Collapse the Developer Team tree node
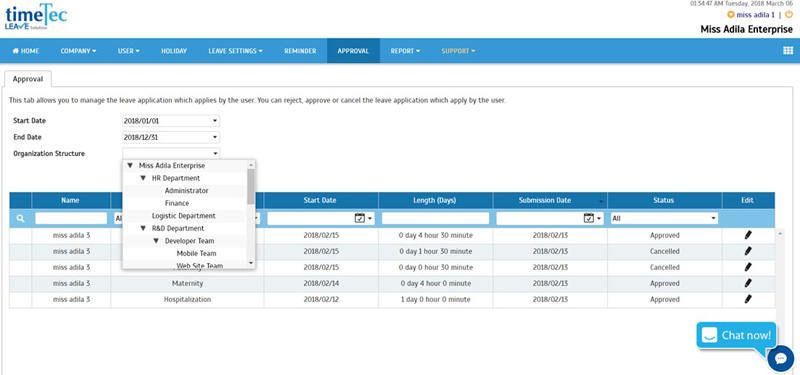The height and width of the screenshot is (375, 800). click(156, 241)
